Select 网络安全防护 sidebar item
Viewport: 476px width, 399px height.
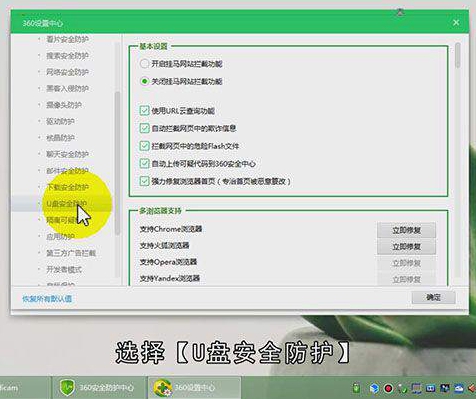click(x=67, y=72)
